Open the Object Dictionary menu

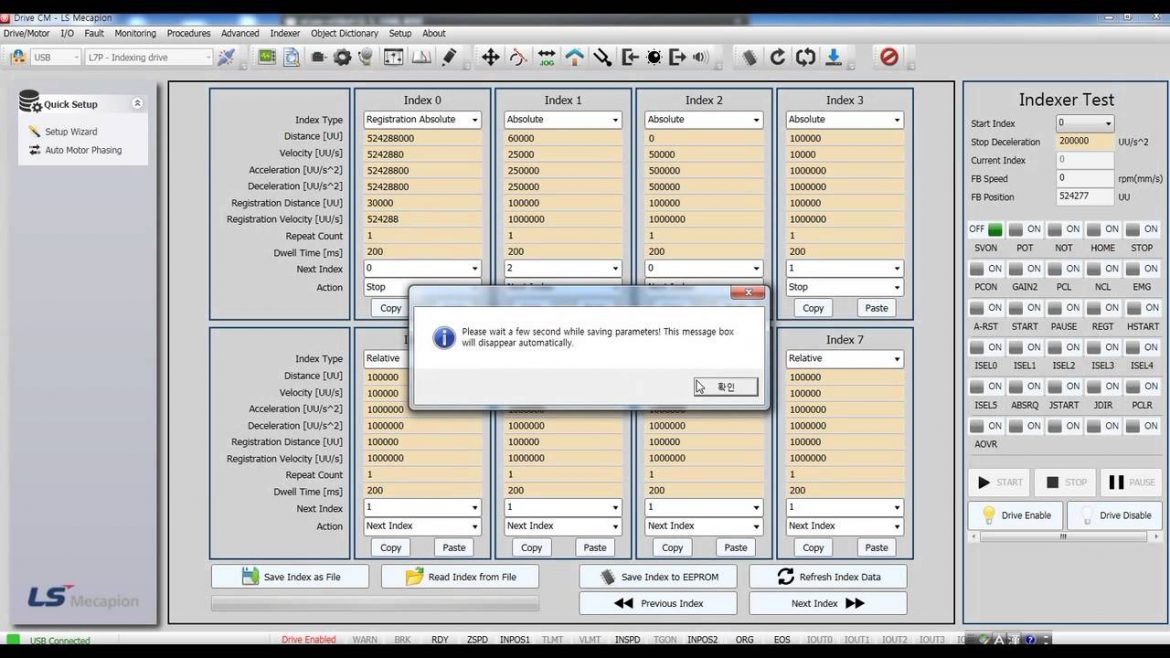[344, 34]
